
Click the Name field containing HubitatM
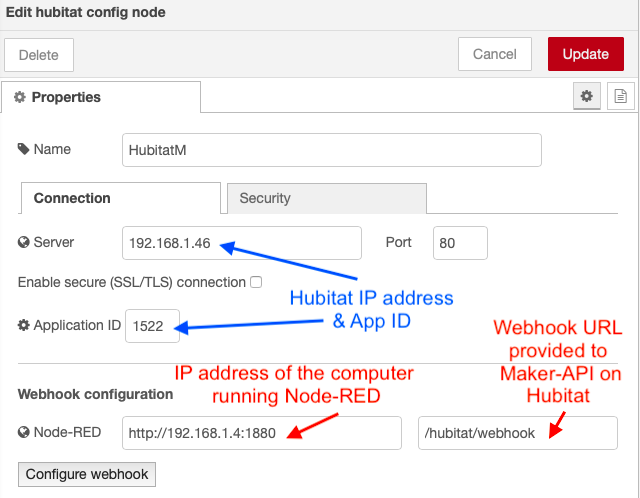click(x=332, y=150)
